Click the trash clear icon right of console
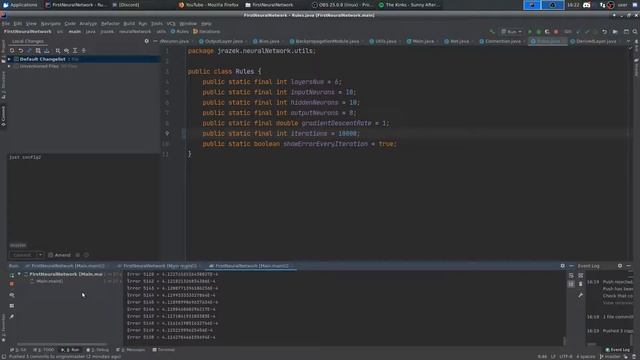Viewport: 640px width, 360px height. [x=580, y=284]
